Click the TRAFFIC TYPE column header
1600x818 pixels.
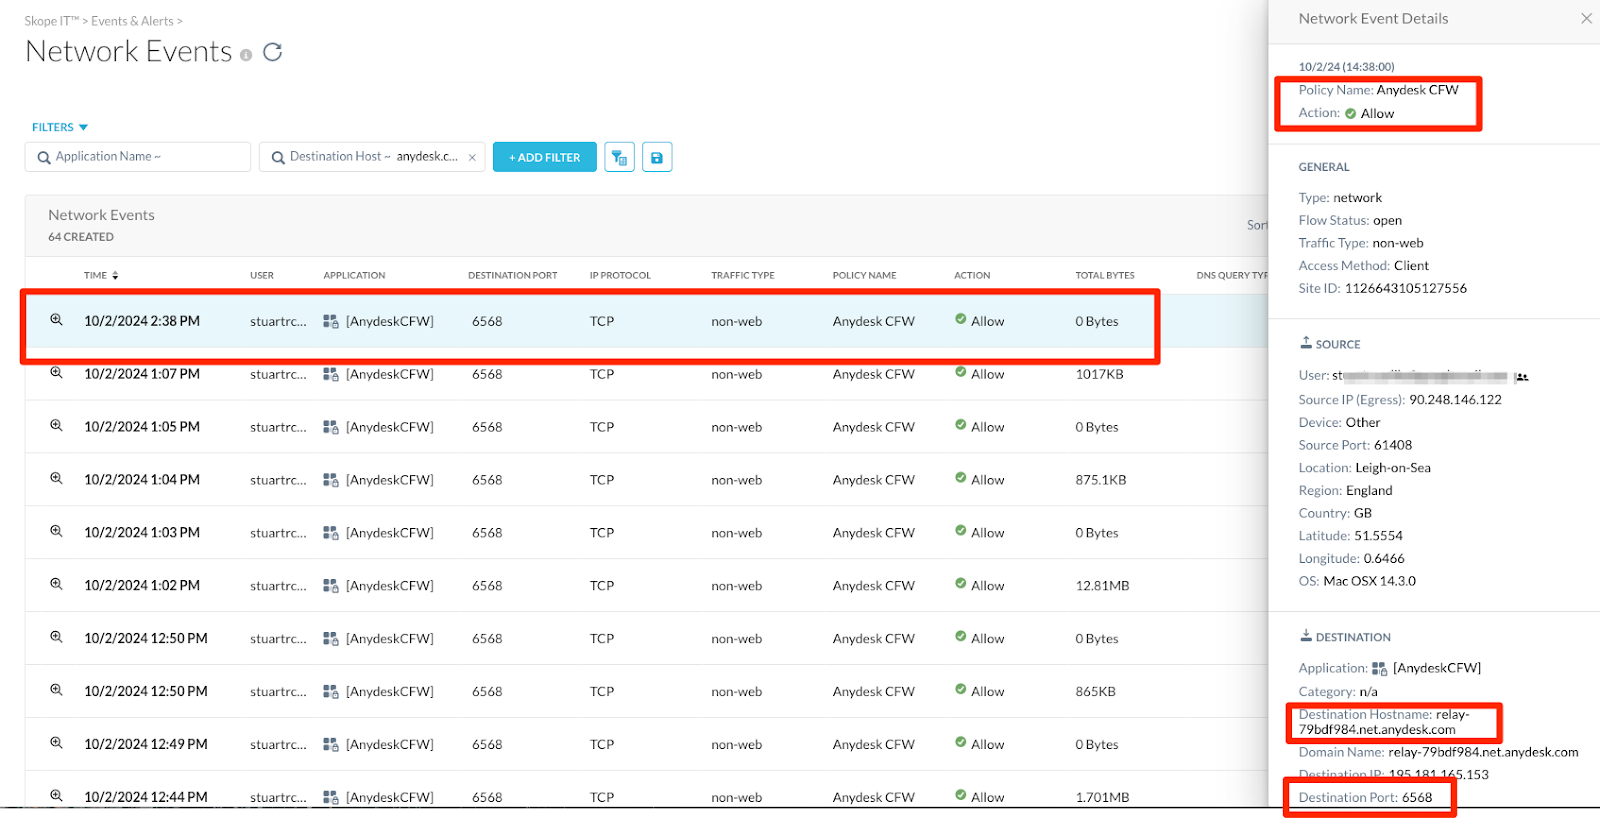[x=743, y=275]
